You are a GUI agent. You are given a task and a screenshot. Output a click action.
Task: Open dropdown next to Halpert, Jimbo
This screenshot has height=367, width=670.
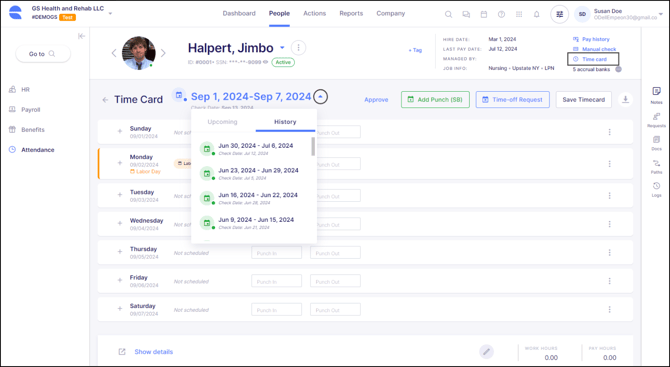coord(282,47)
